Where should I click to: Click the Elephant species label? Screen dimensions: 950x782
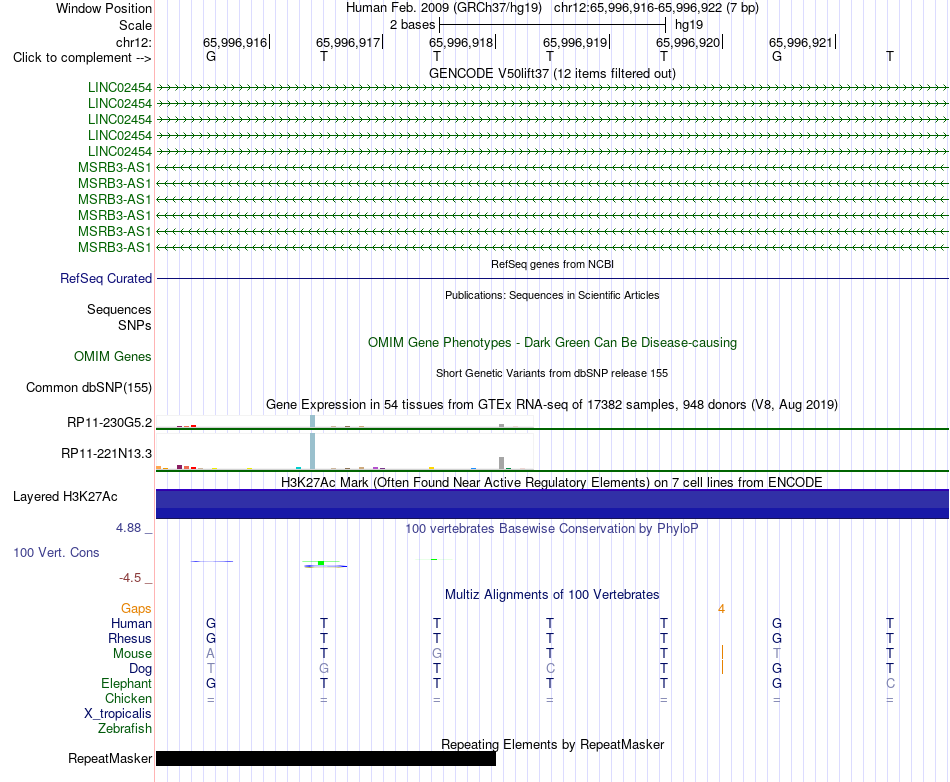click(x=126, y=684)
